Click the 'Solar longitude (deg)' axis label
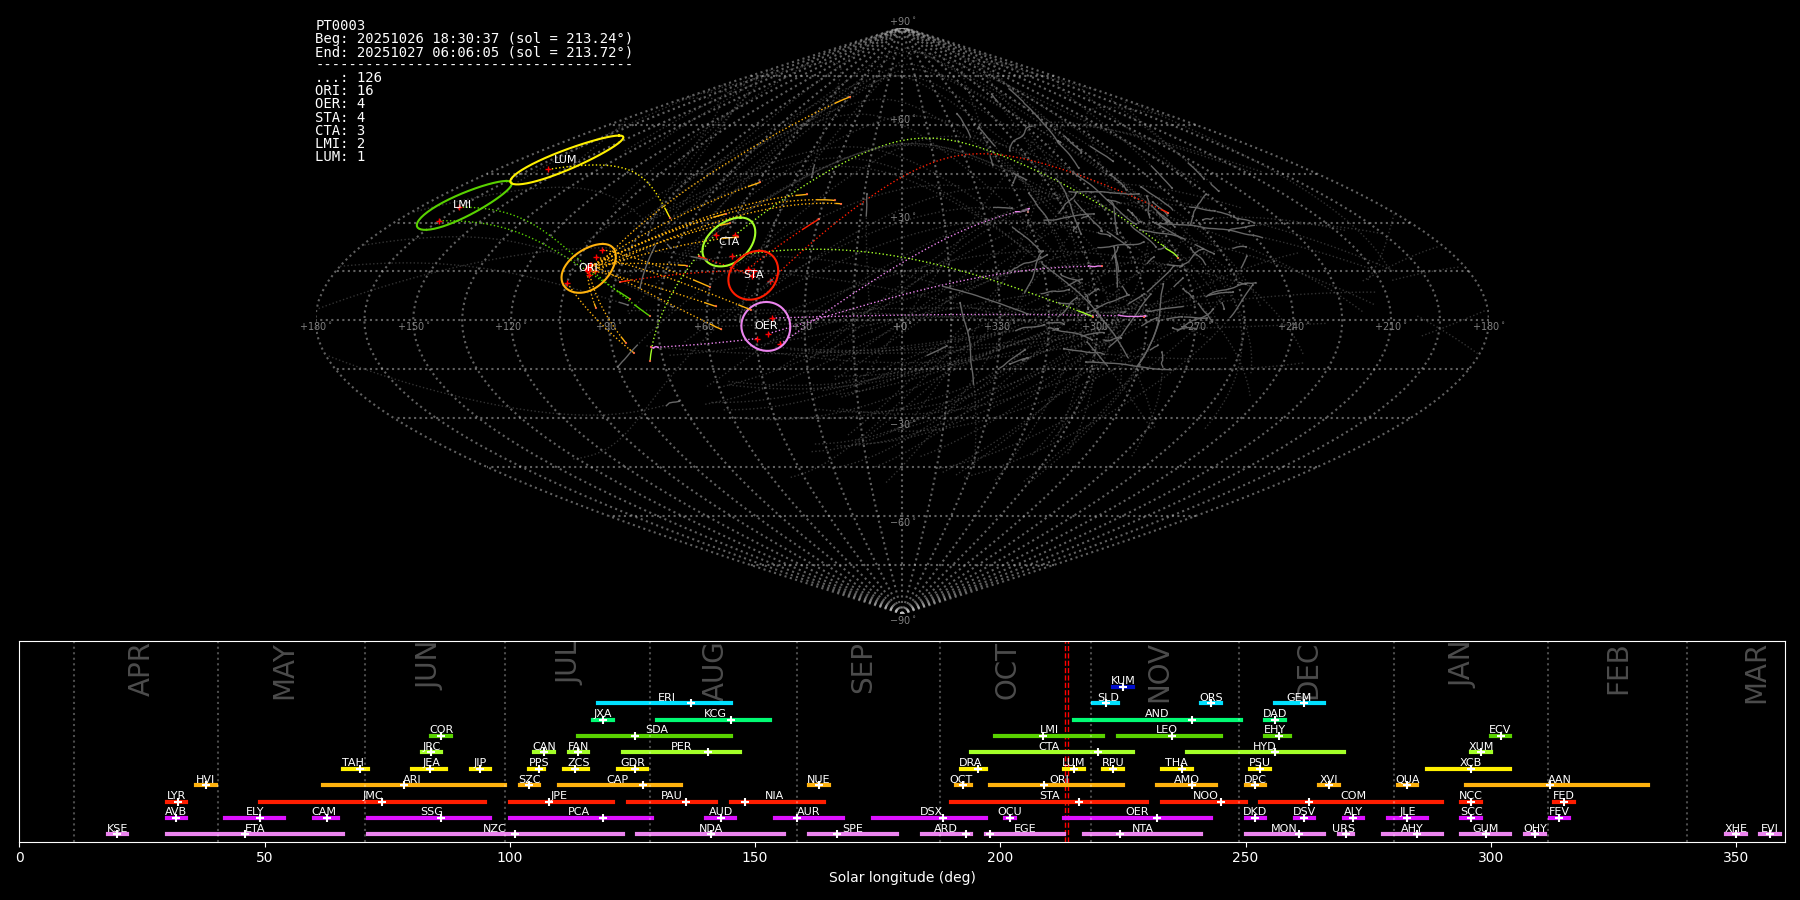 [x=902, y=878]
